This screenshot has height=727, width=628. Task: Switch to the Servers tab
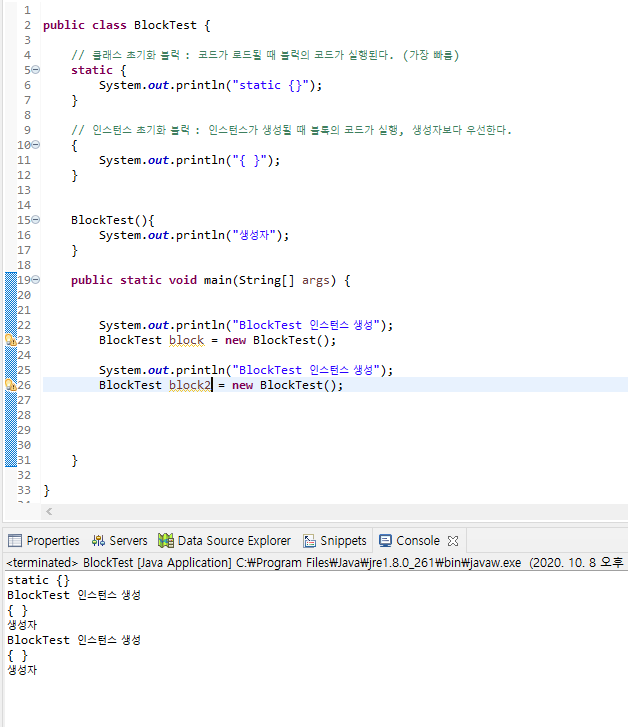coord(120,541)
